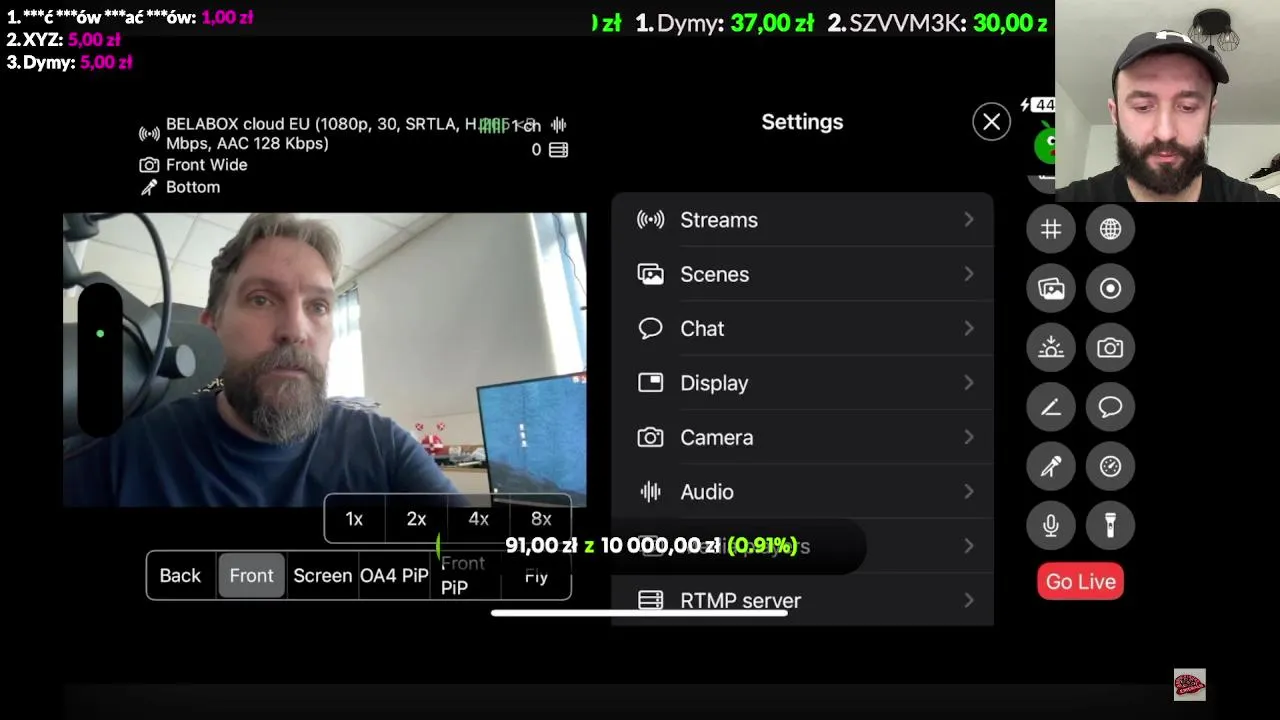Image resolution: width=1280 pixels, height=720 pixels.
Task: Open the speedometer gauge icon
Action: [x=1110, y=466]
